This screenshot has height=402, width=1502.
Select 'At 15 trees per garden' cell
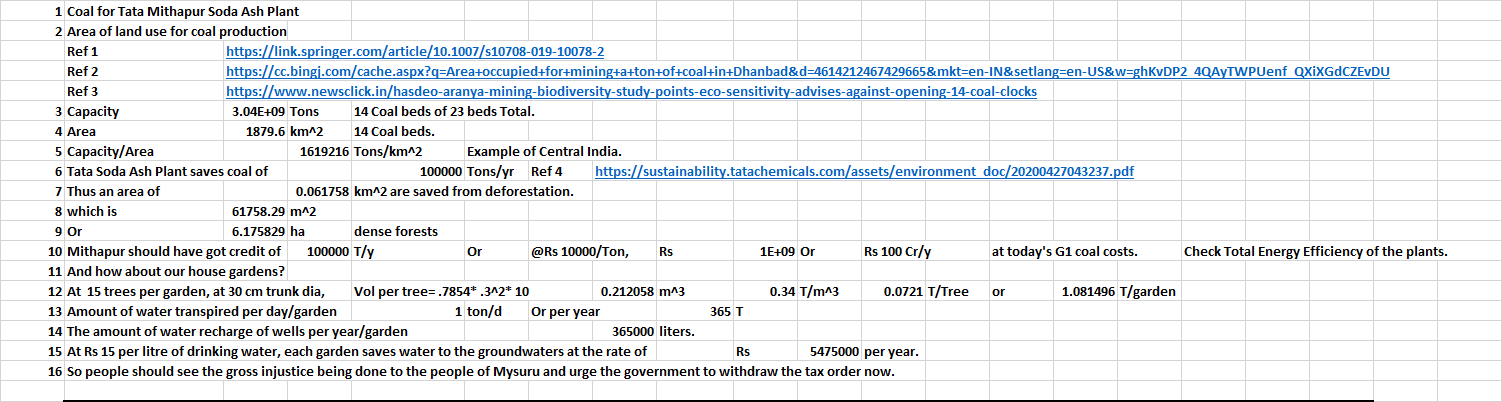click(196, 291)
